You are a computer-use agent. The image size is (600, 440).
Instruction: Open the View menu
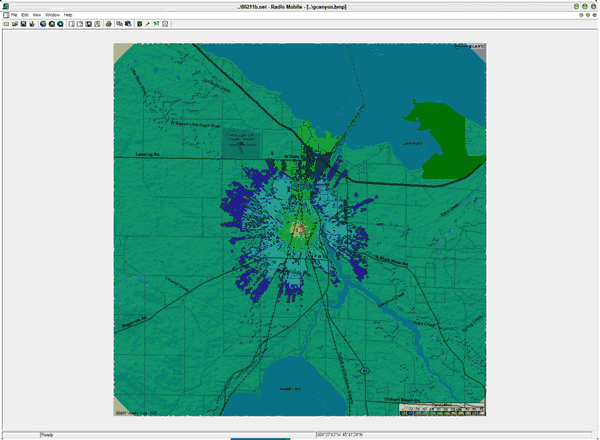coord(36,15)
